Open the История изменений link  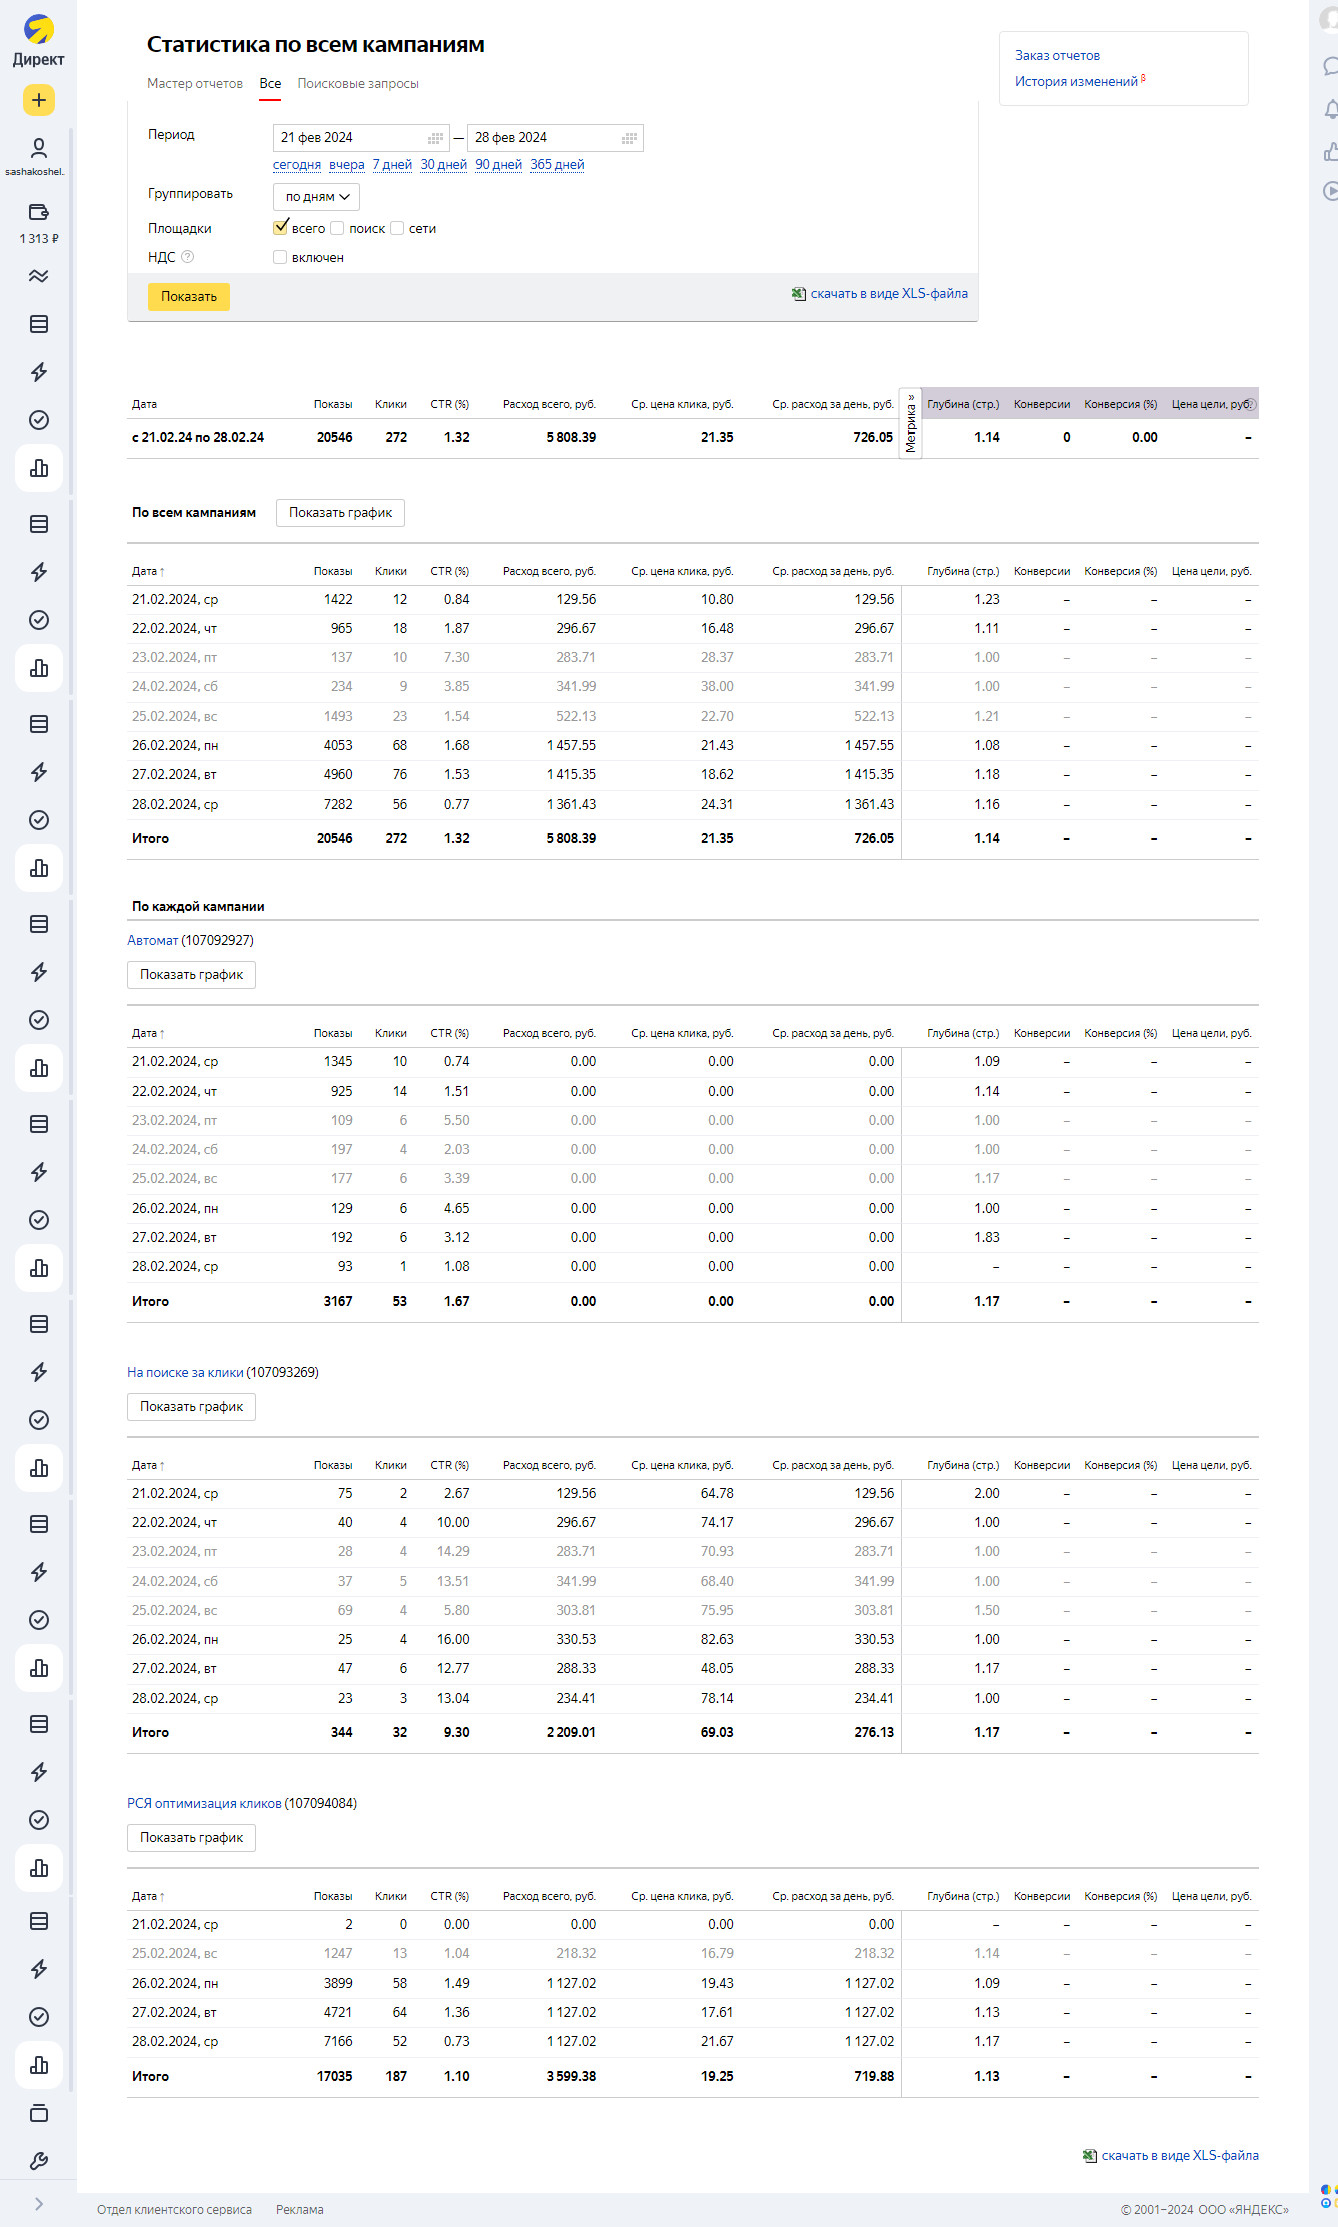pos(1076,82)
